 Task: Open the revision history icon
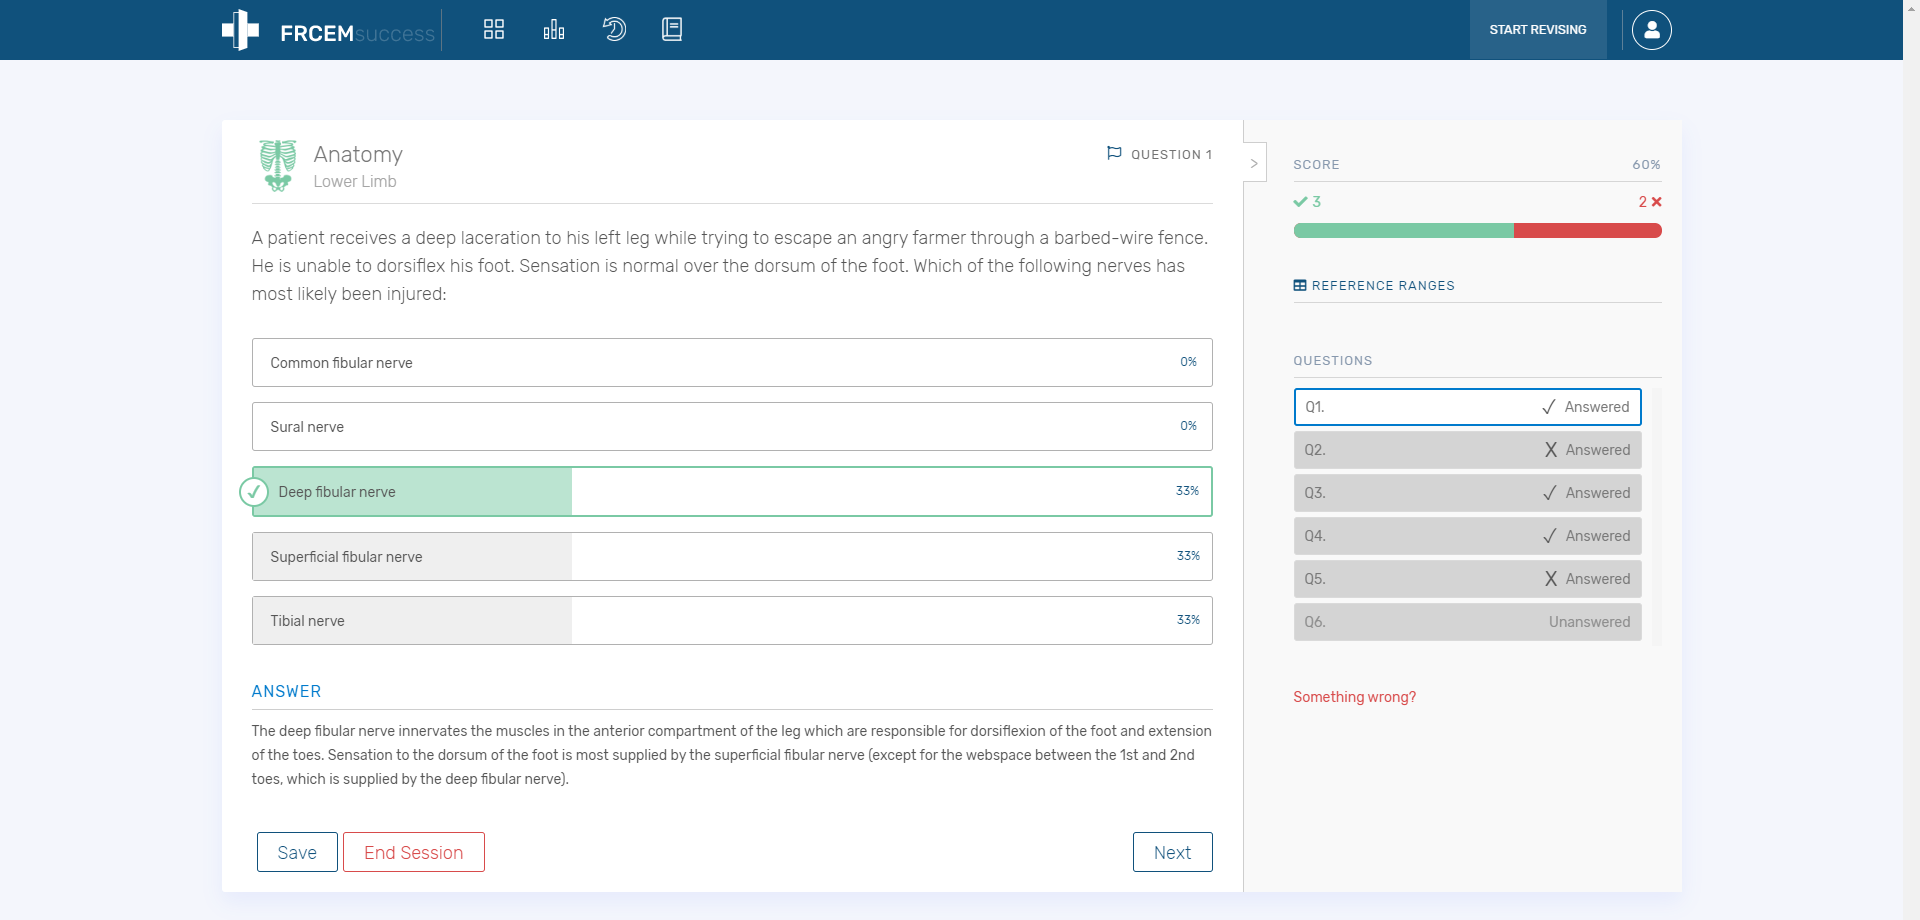[x=614, y=29]
